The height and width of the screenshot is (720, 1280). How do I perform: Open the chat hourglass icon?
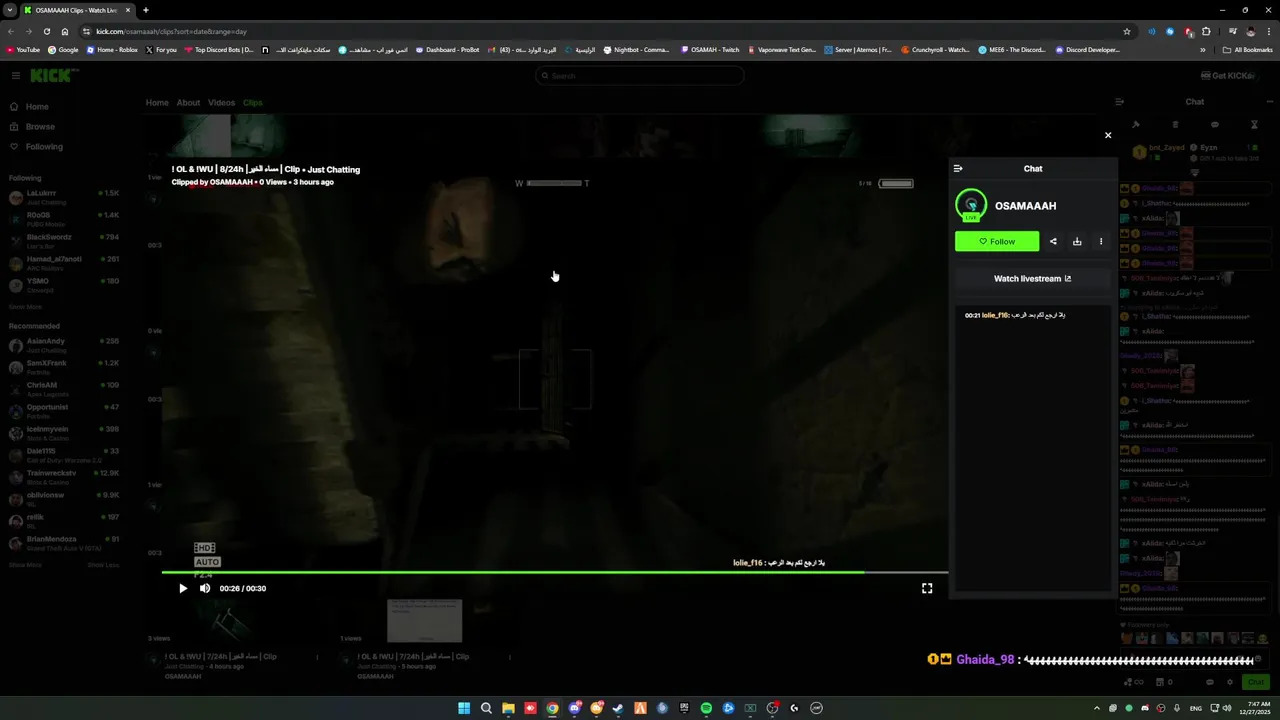(1254, 125)
